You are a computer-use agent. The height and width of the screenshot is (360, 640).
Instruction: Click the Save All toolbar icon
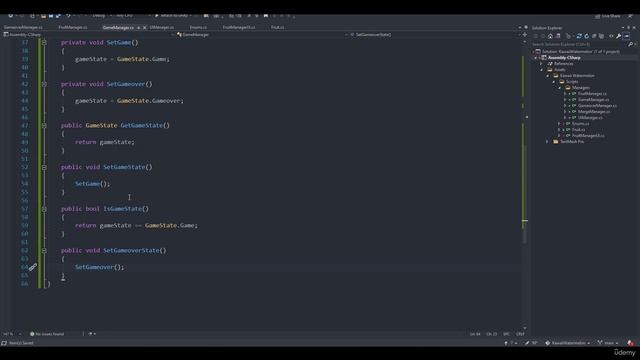click(x=58, y=16)
